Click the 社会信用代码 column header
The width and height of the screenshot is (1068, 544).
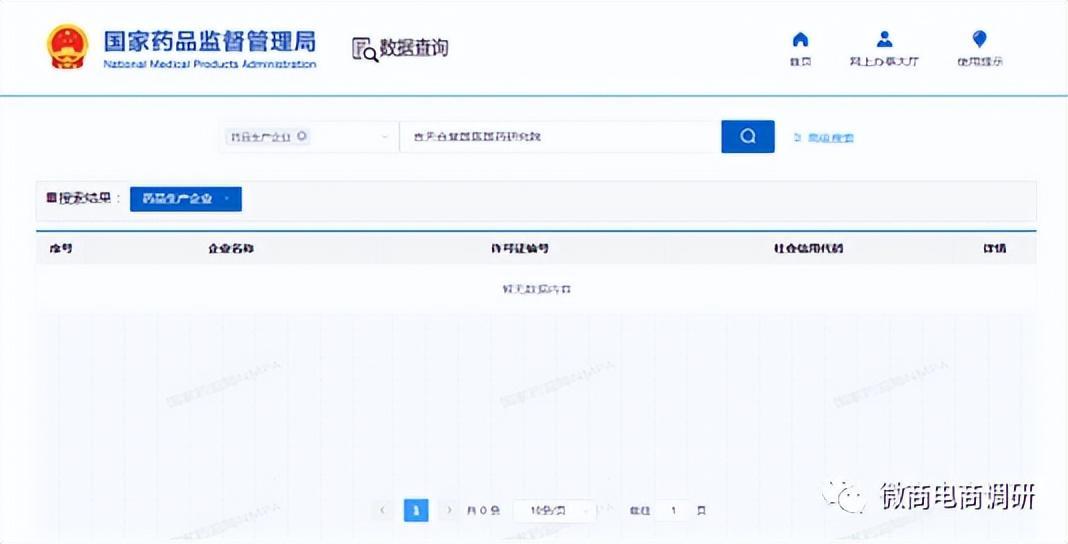[x=801, y=248]
